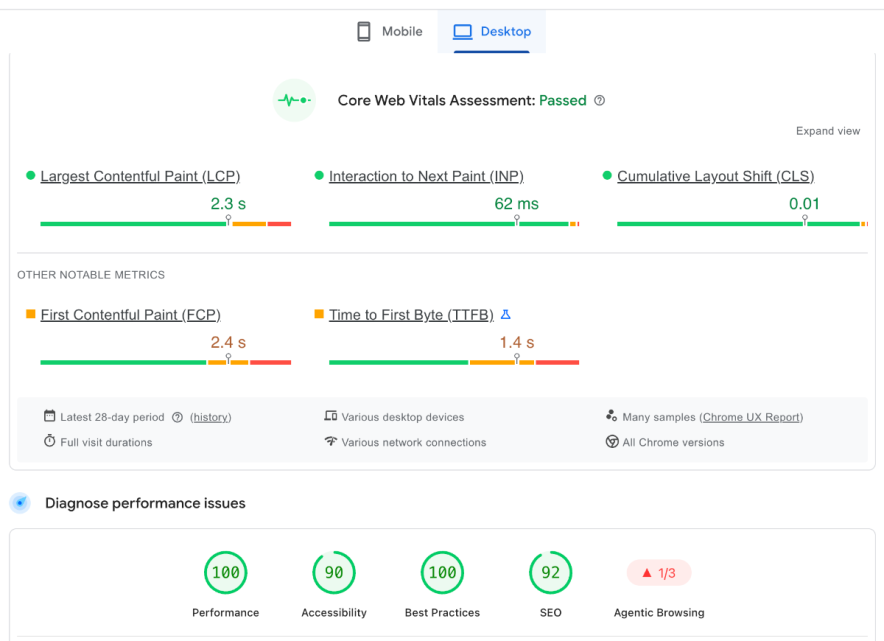Click the mobile phone icon
The width and height of the screenshot is (884, 641).
364,32
